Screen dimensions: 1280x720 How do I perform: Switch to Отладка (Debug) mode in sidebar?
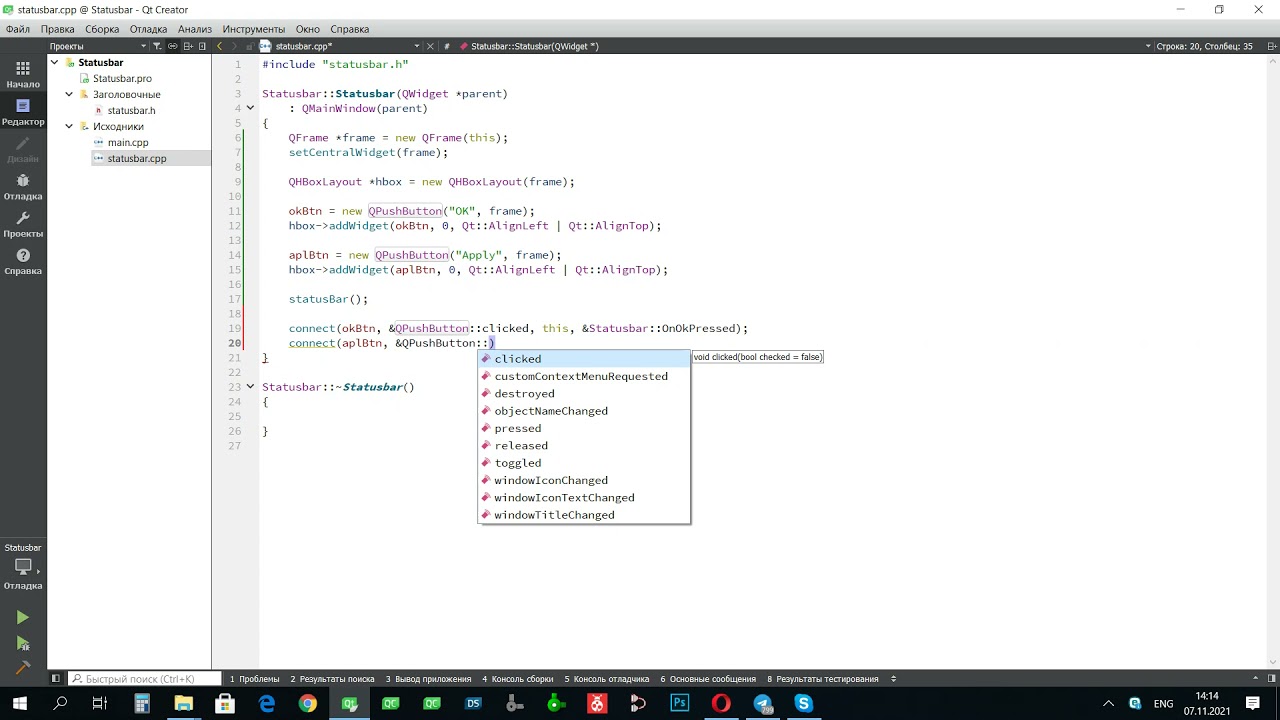point(22,186)
